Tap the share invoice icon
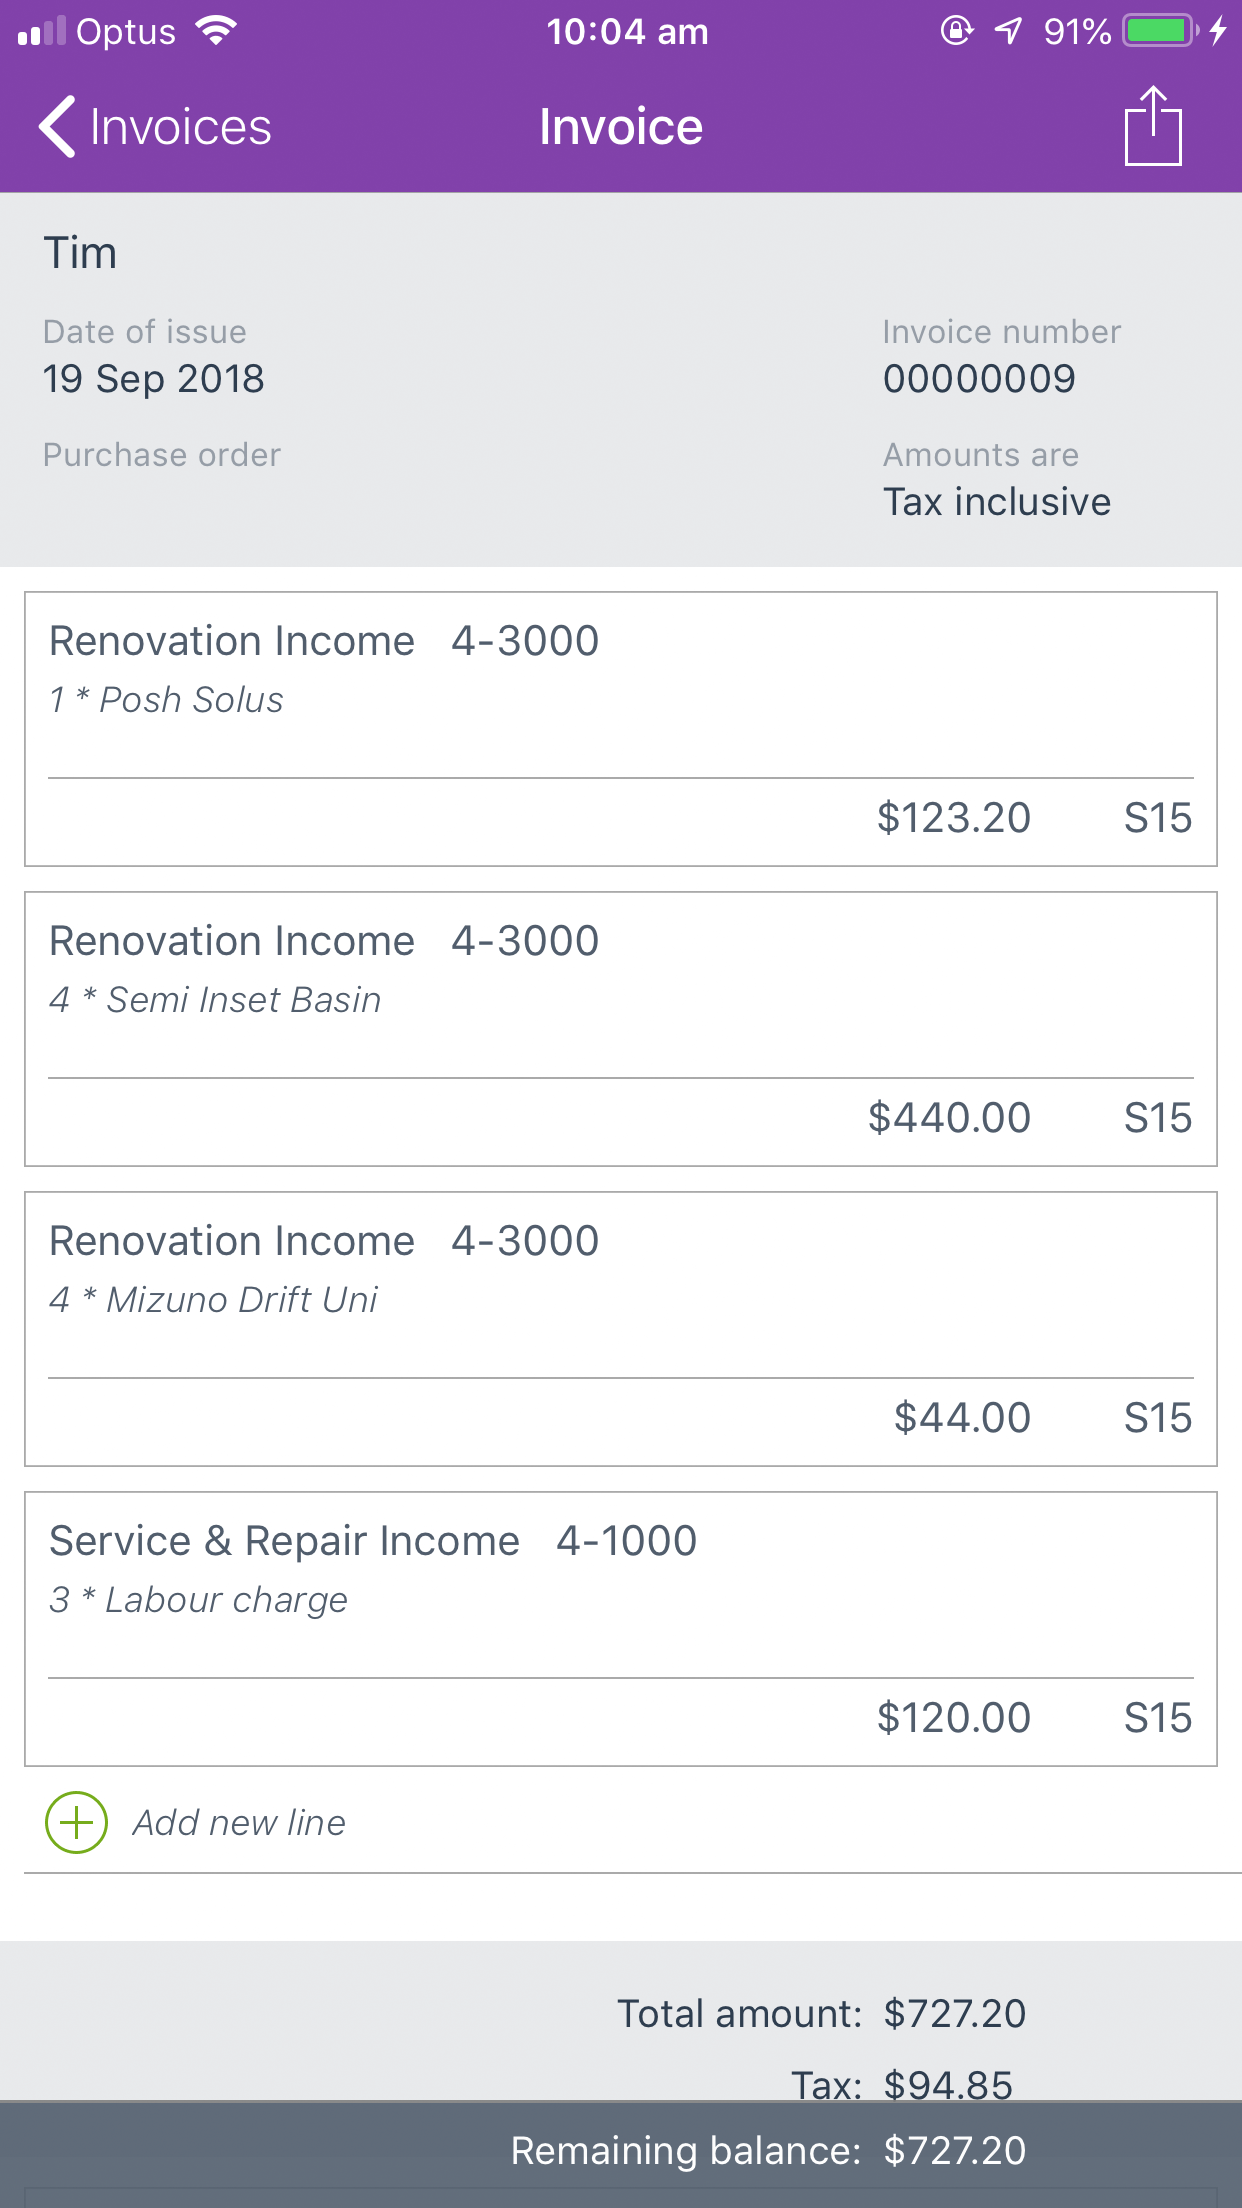 point(1152,126)
